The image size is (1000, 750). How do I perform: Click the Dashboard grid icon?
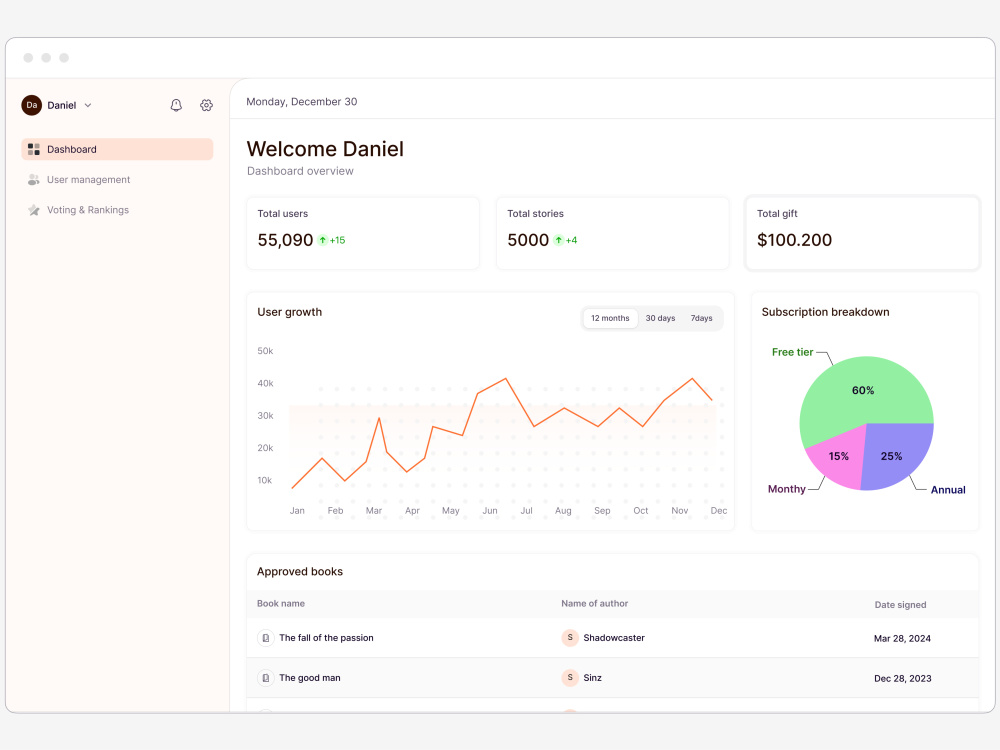click(x=34, y=149)
